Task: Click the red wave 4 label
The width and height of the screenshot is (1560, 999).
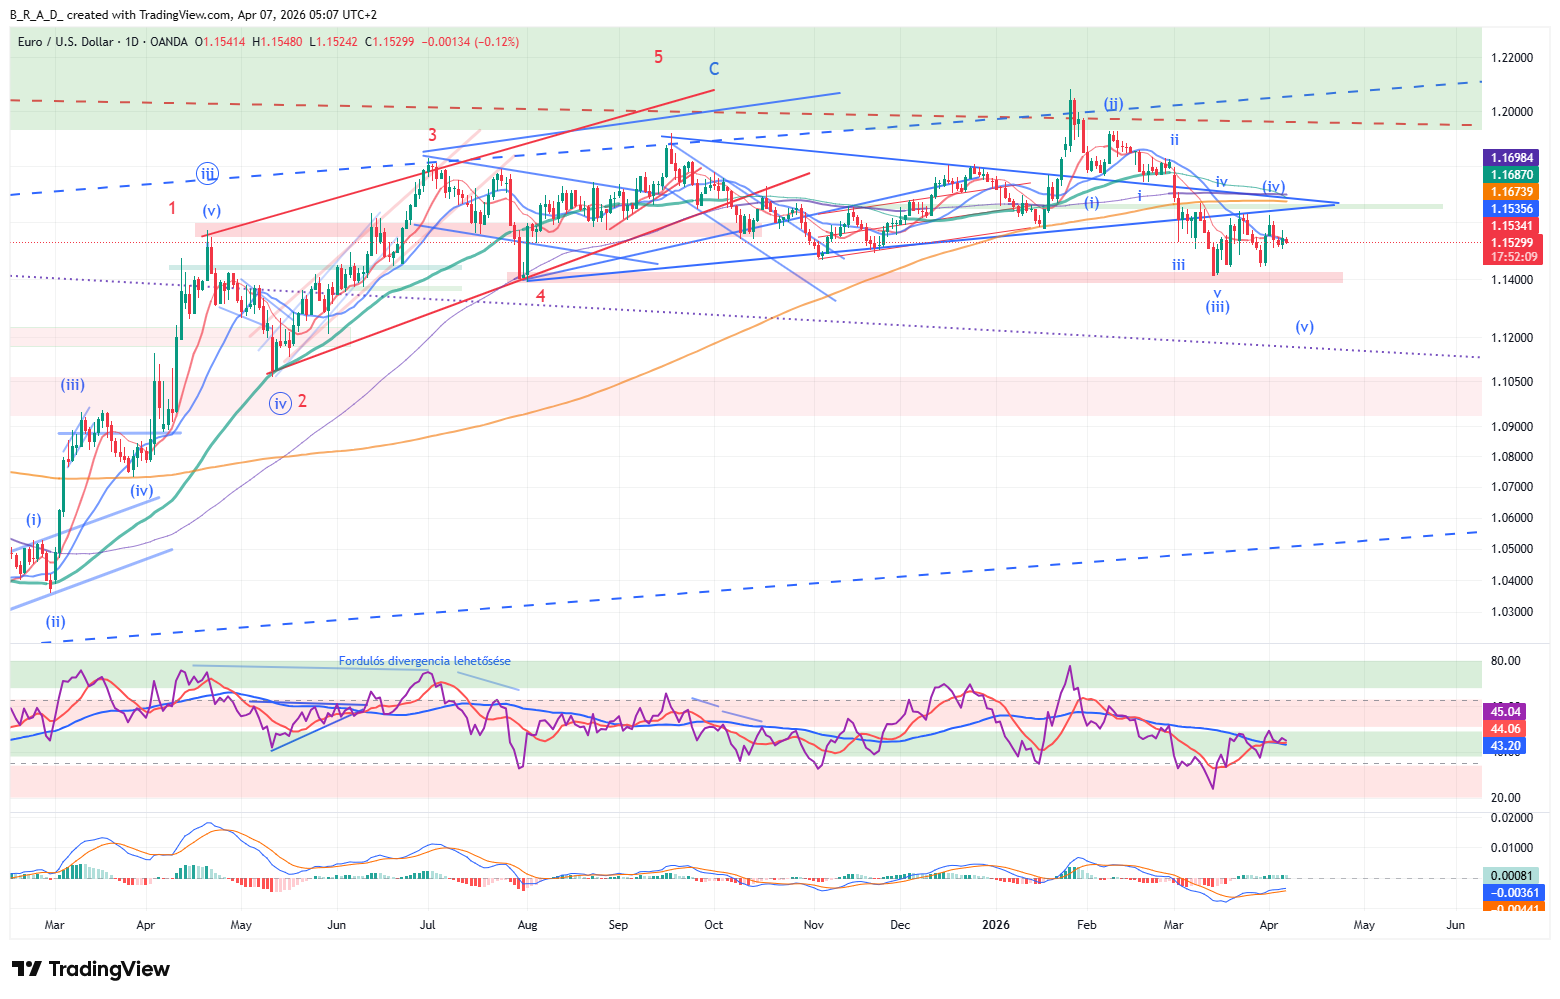Action: [x=541, y=296]
